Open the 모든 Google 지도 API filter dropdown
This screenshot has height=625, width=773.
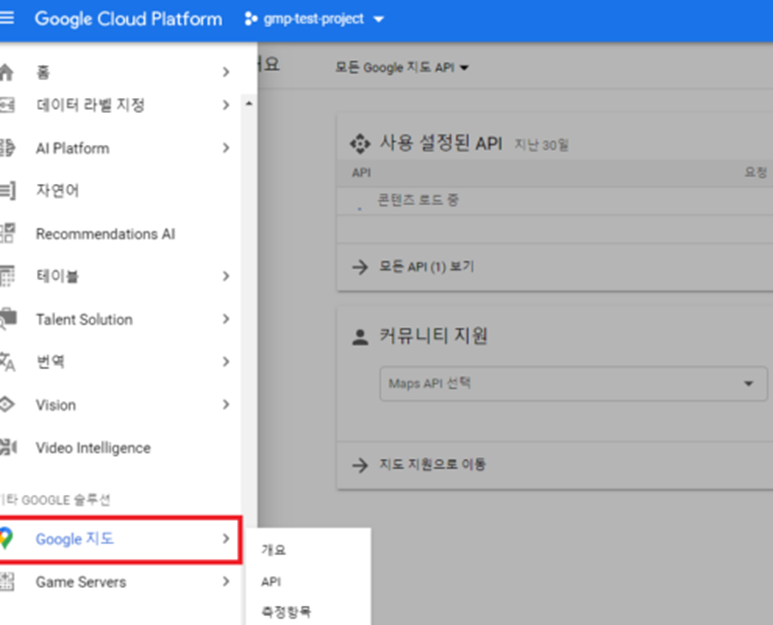[402, 67]
